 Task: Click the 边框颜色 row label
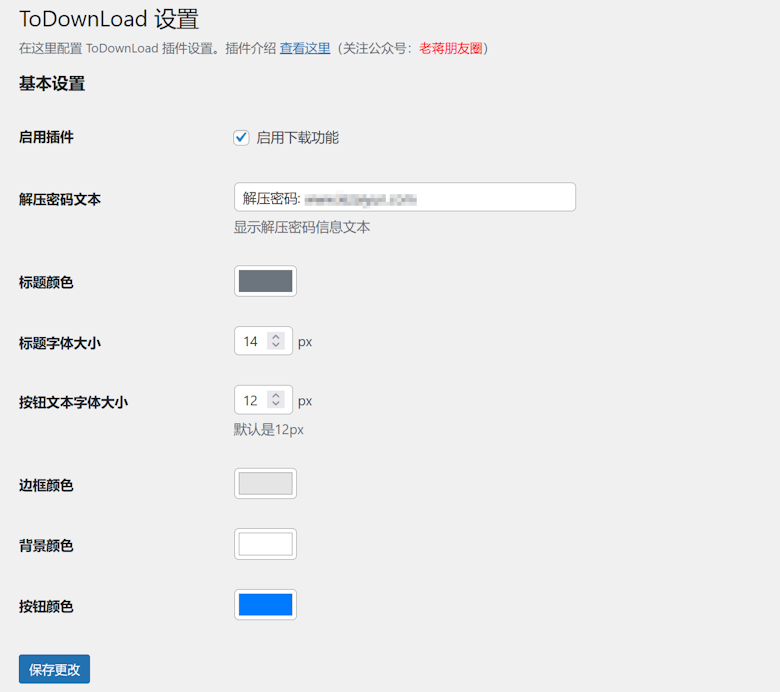point(46,485)
